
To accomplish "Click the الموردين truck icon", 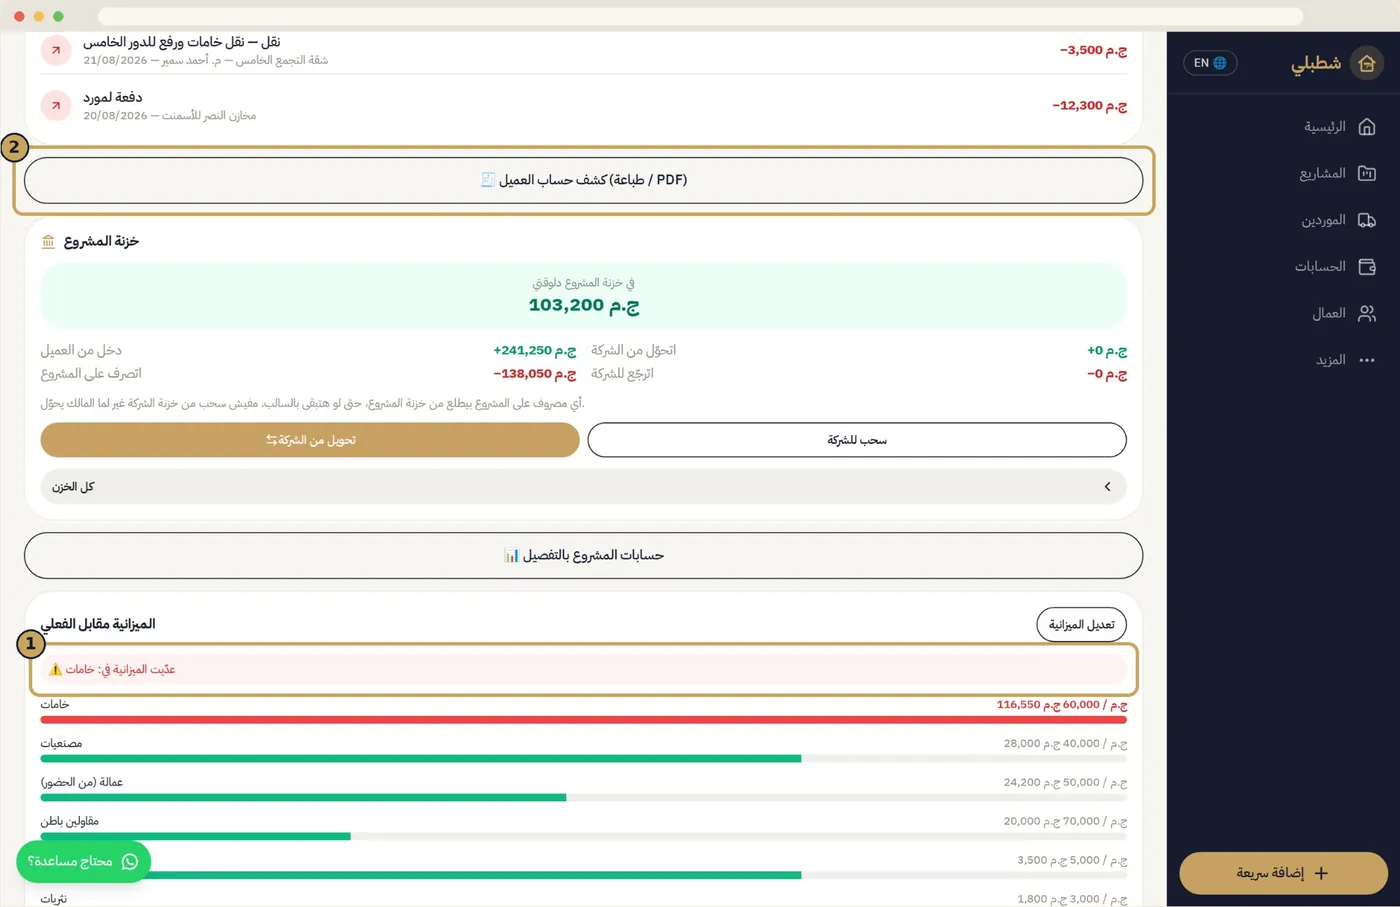I will pos(1366,220).
